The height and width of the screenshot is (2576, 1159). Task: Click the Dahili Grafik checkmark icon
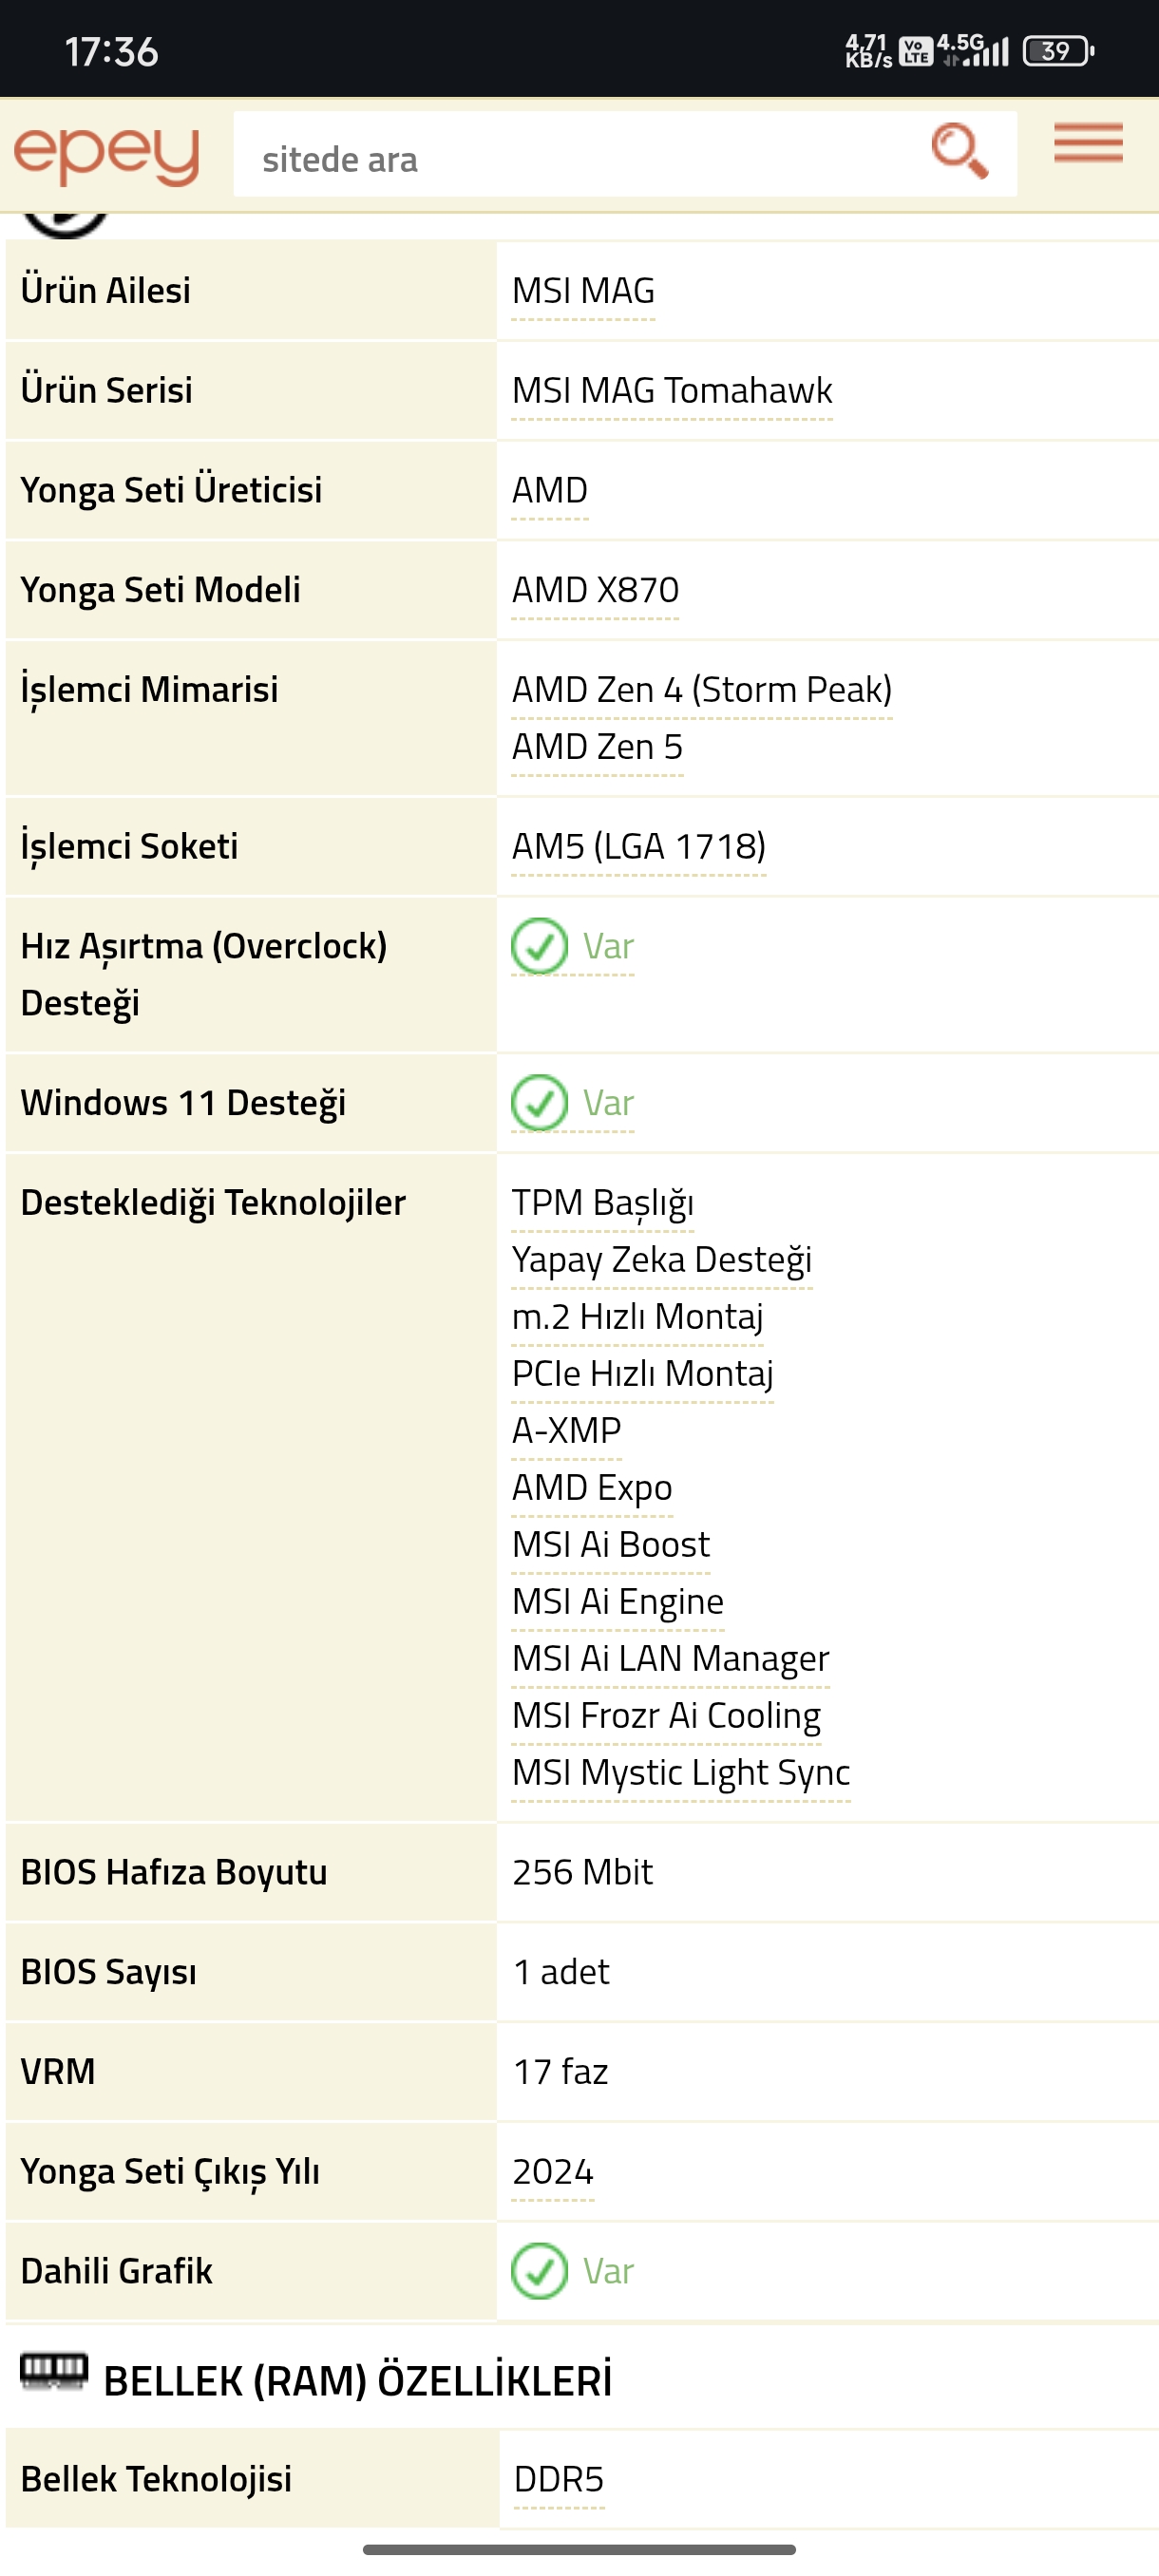point(539,2271)
